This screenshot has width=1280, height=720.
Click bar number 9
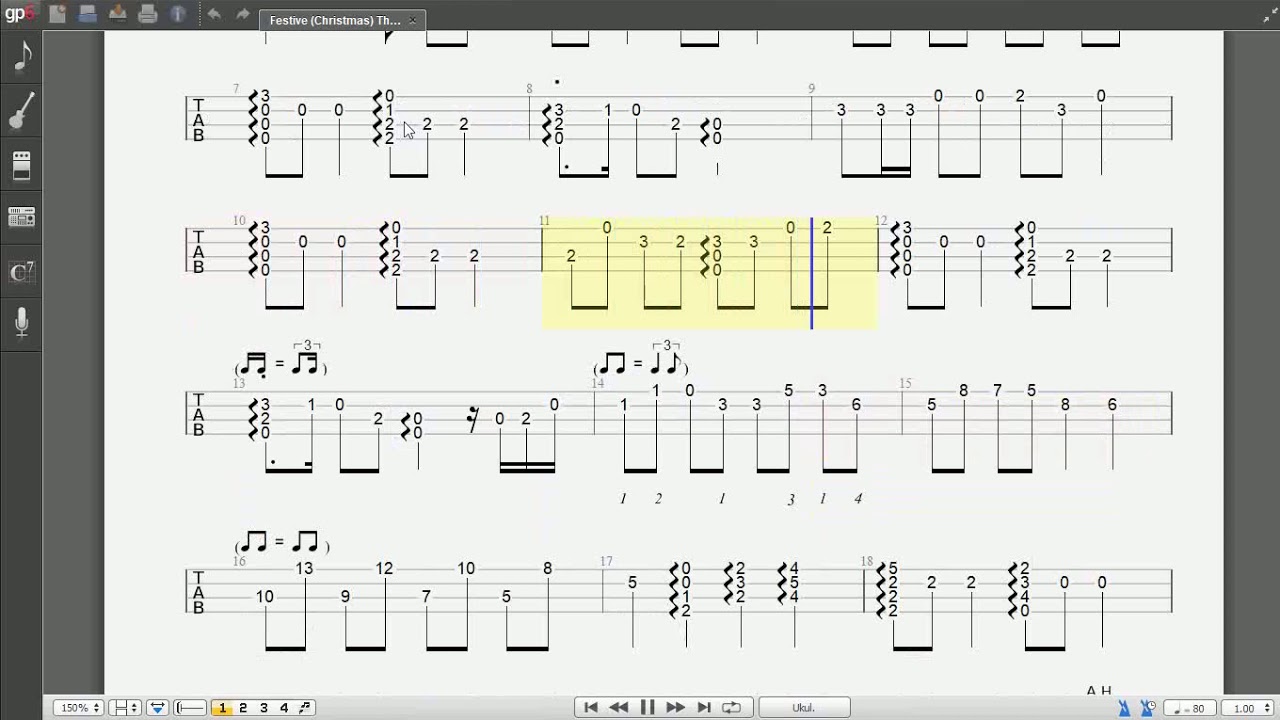point(813,89)
